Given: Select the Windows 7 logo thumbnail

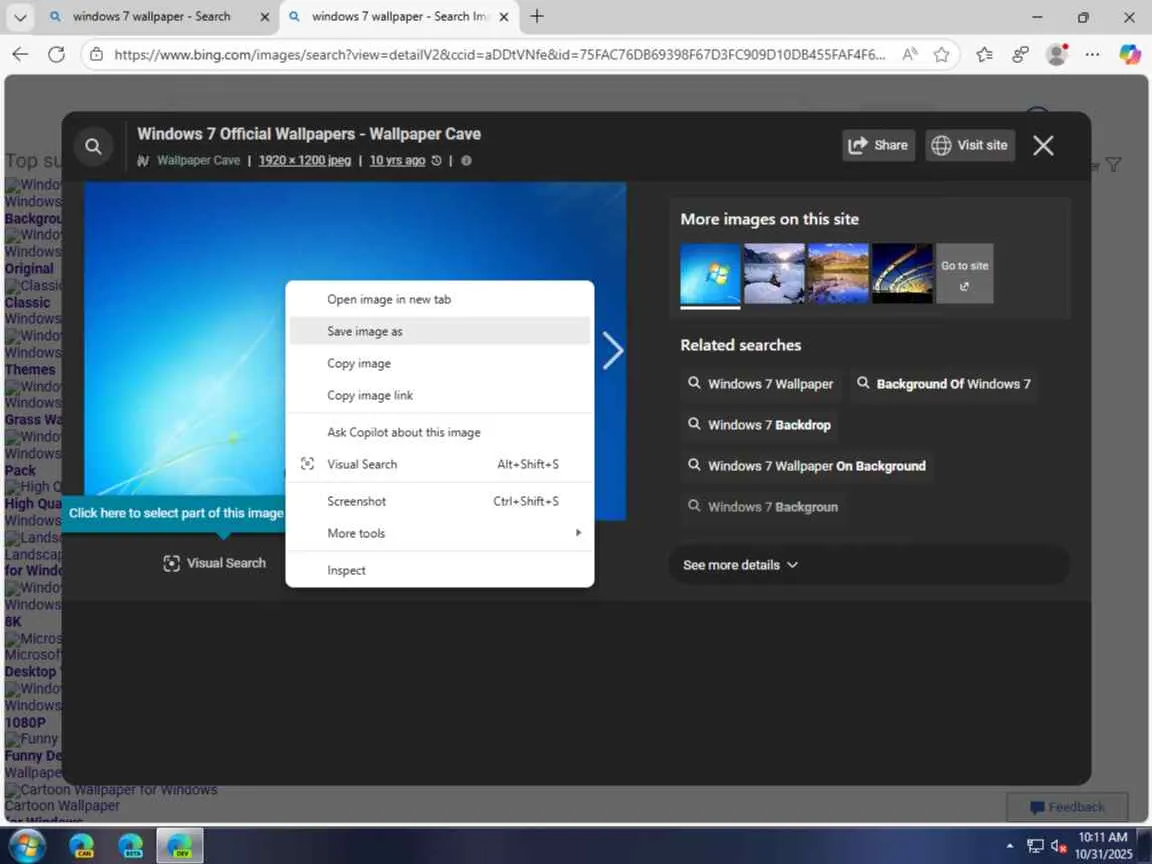Looking at the screenshot, I should click(710, 274).
